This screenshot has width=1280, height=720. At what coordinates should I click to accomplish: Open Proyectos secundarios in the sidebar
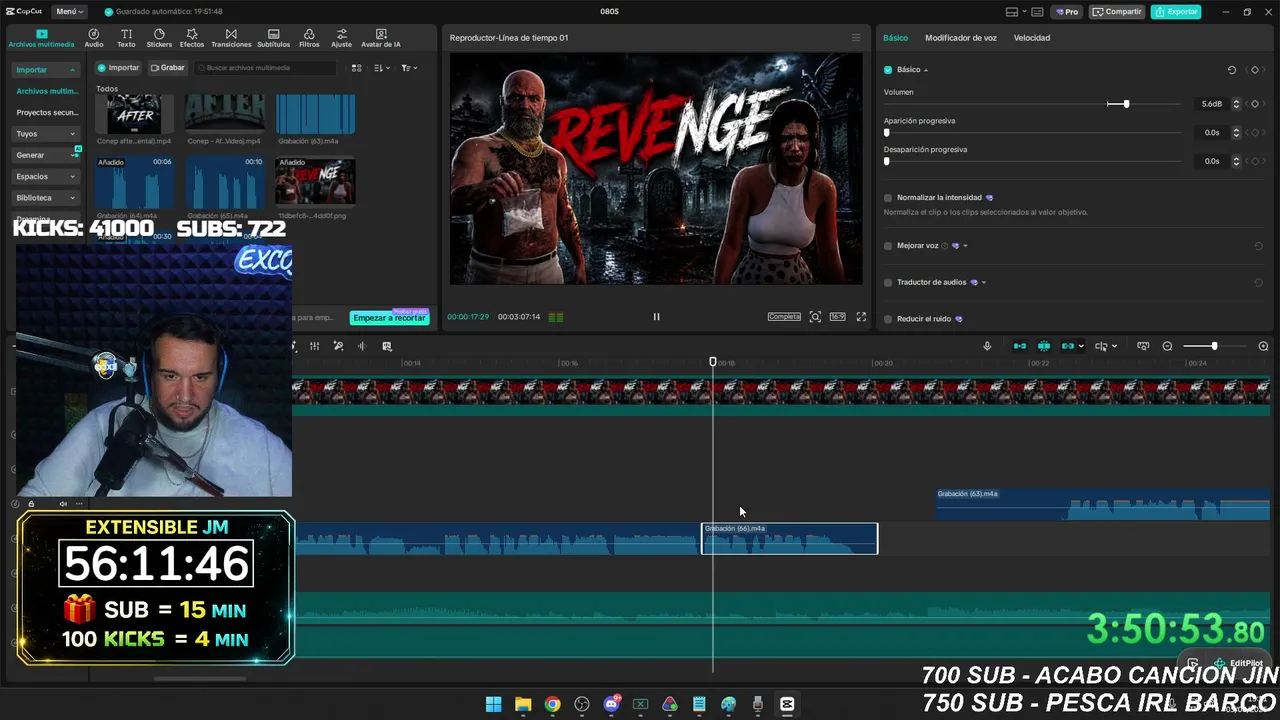47,113
